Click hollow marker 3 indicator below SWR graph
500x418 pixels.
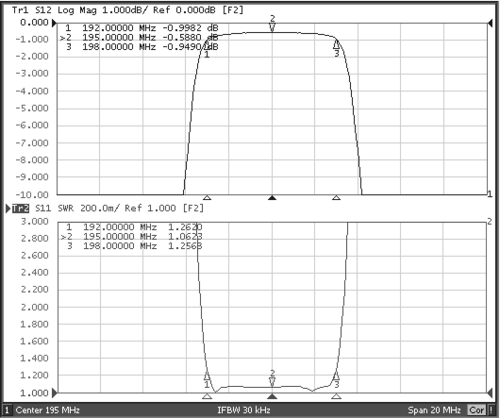pyautogui.click(x=336, y=396)
